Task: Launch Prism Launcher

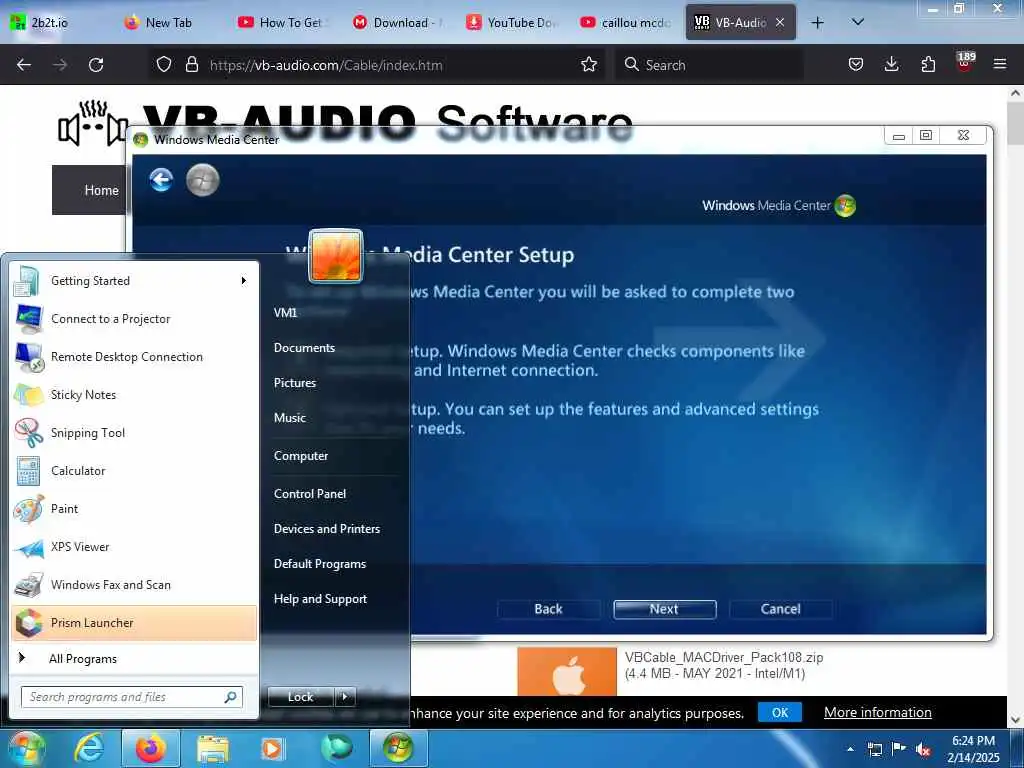Action: [134, 622]
